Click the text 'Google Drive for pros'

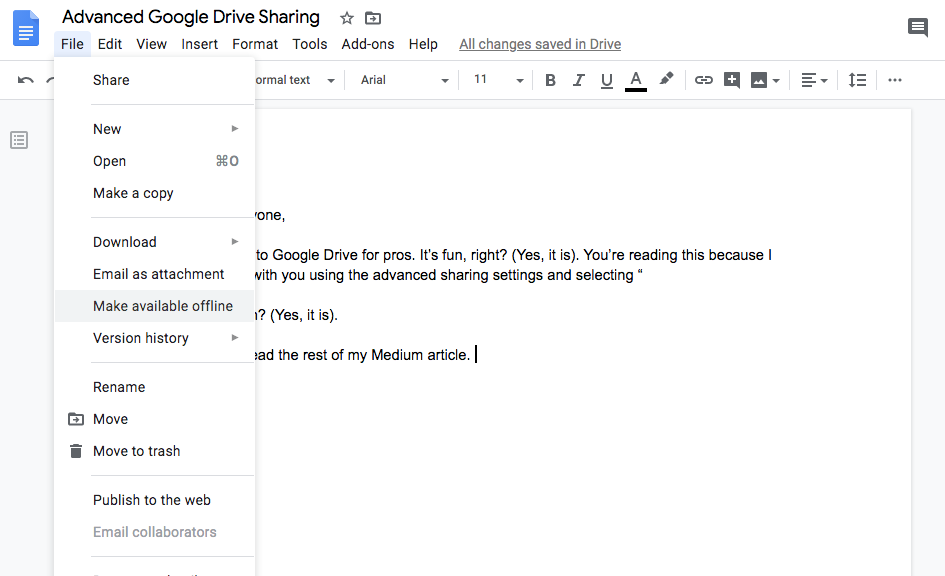tap(344, 255)
